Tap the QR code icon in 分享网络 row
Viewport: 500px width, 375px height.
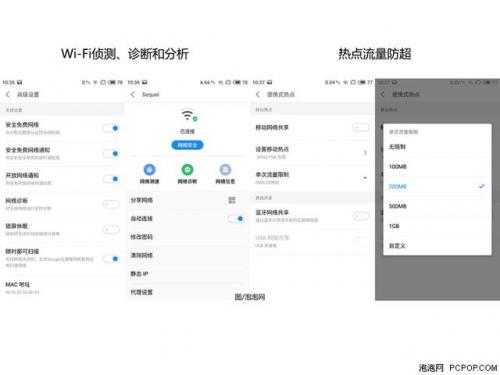(x=232, y=200)
